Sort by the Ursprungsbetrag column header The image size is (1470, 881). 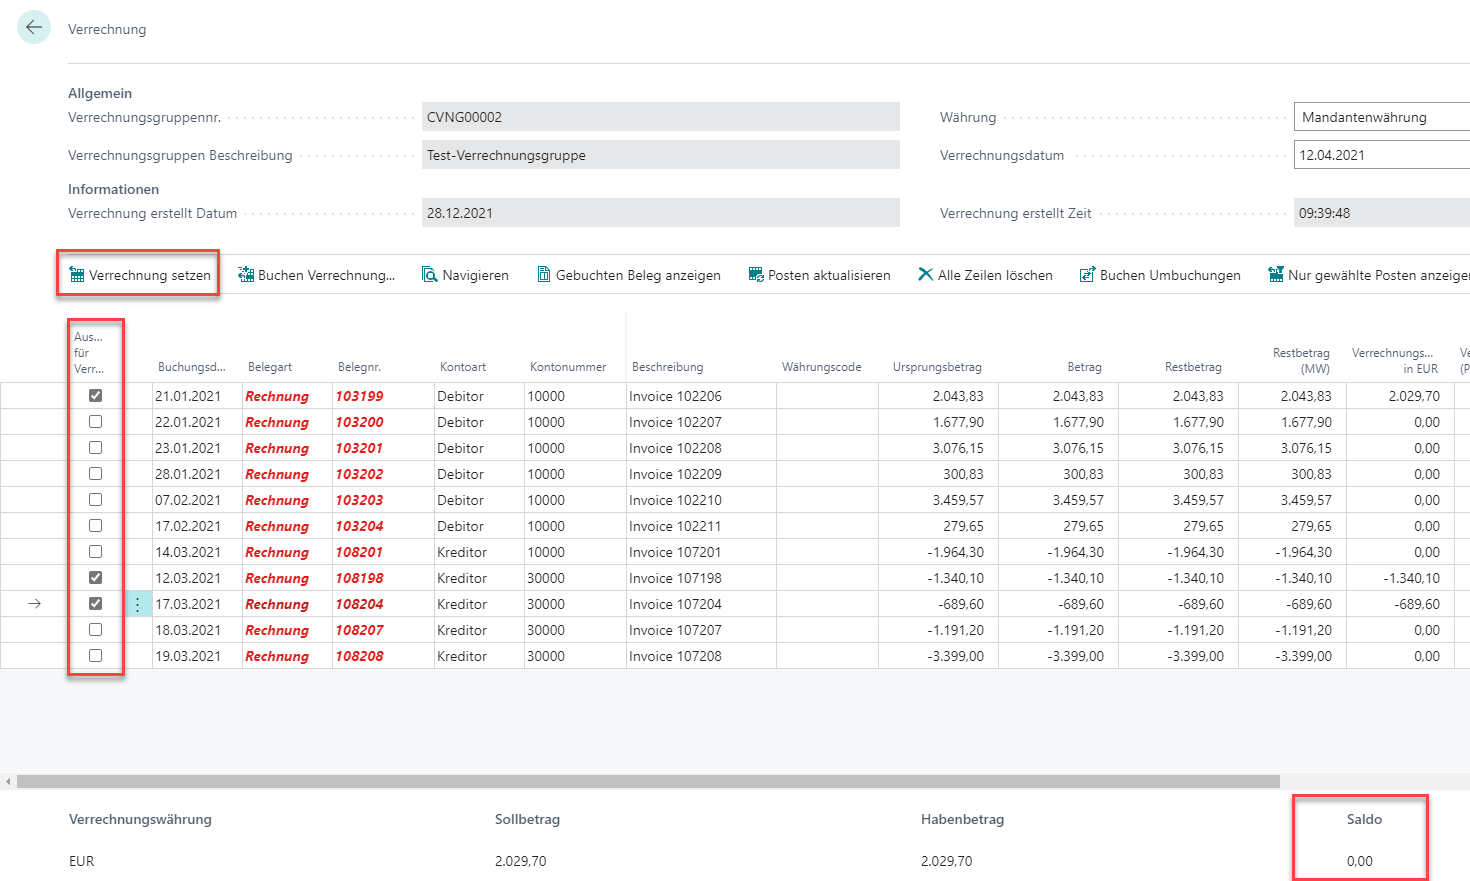pyautogui.click(x=937, y=367)
